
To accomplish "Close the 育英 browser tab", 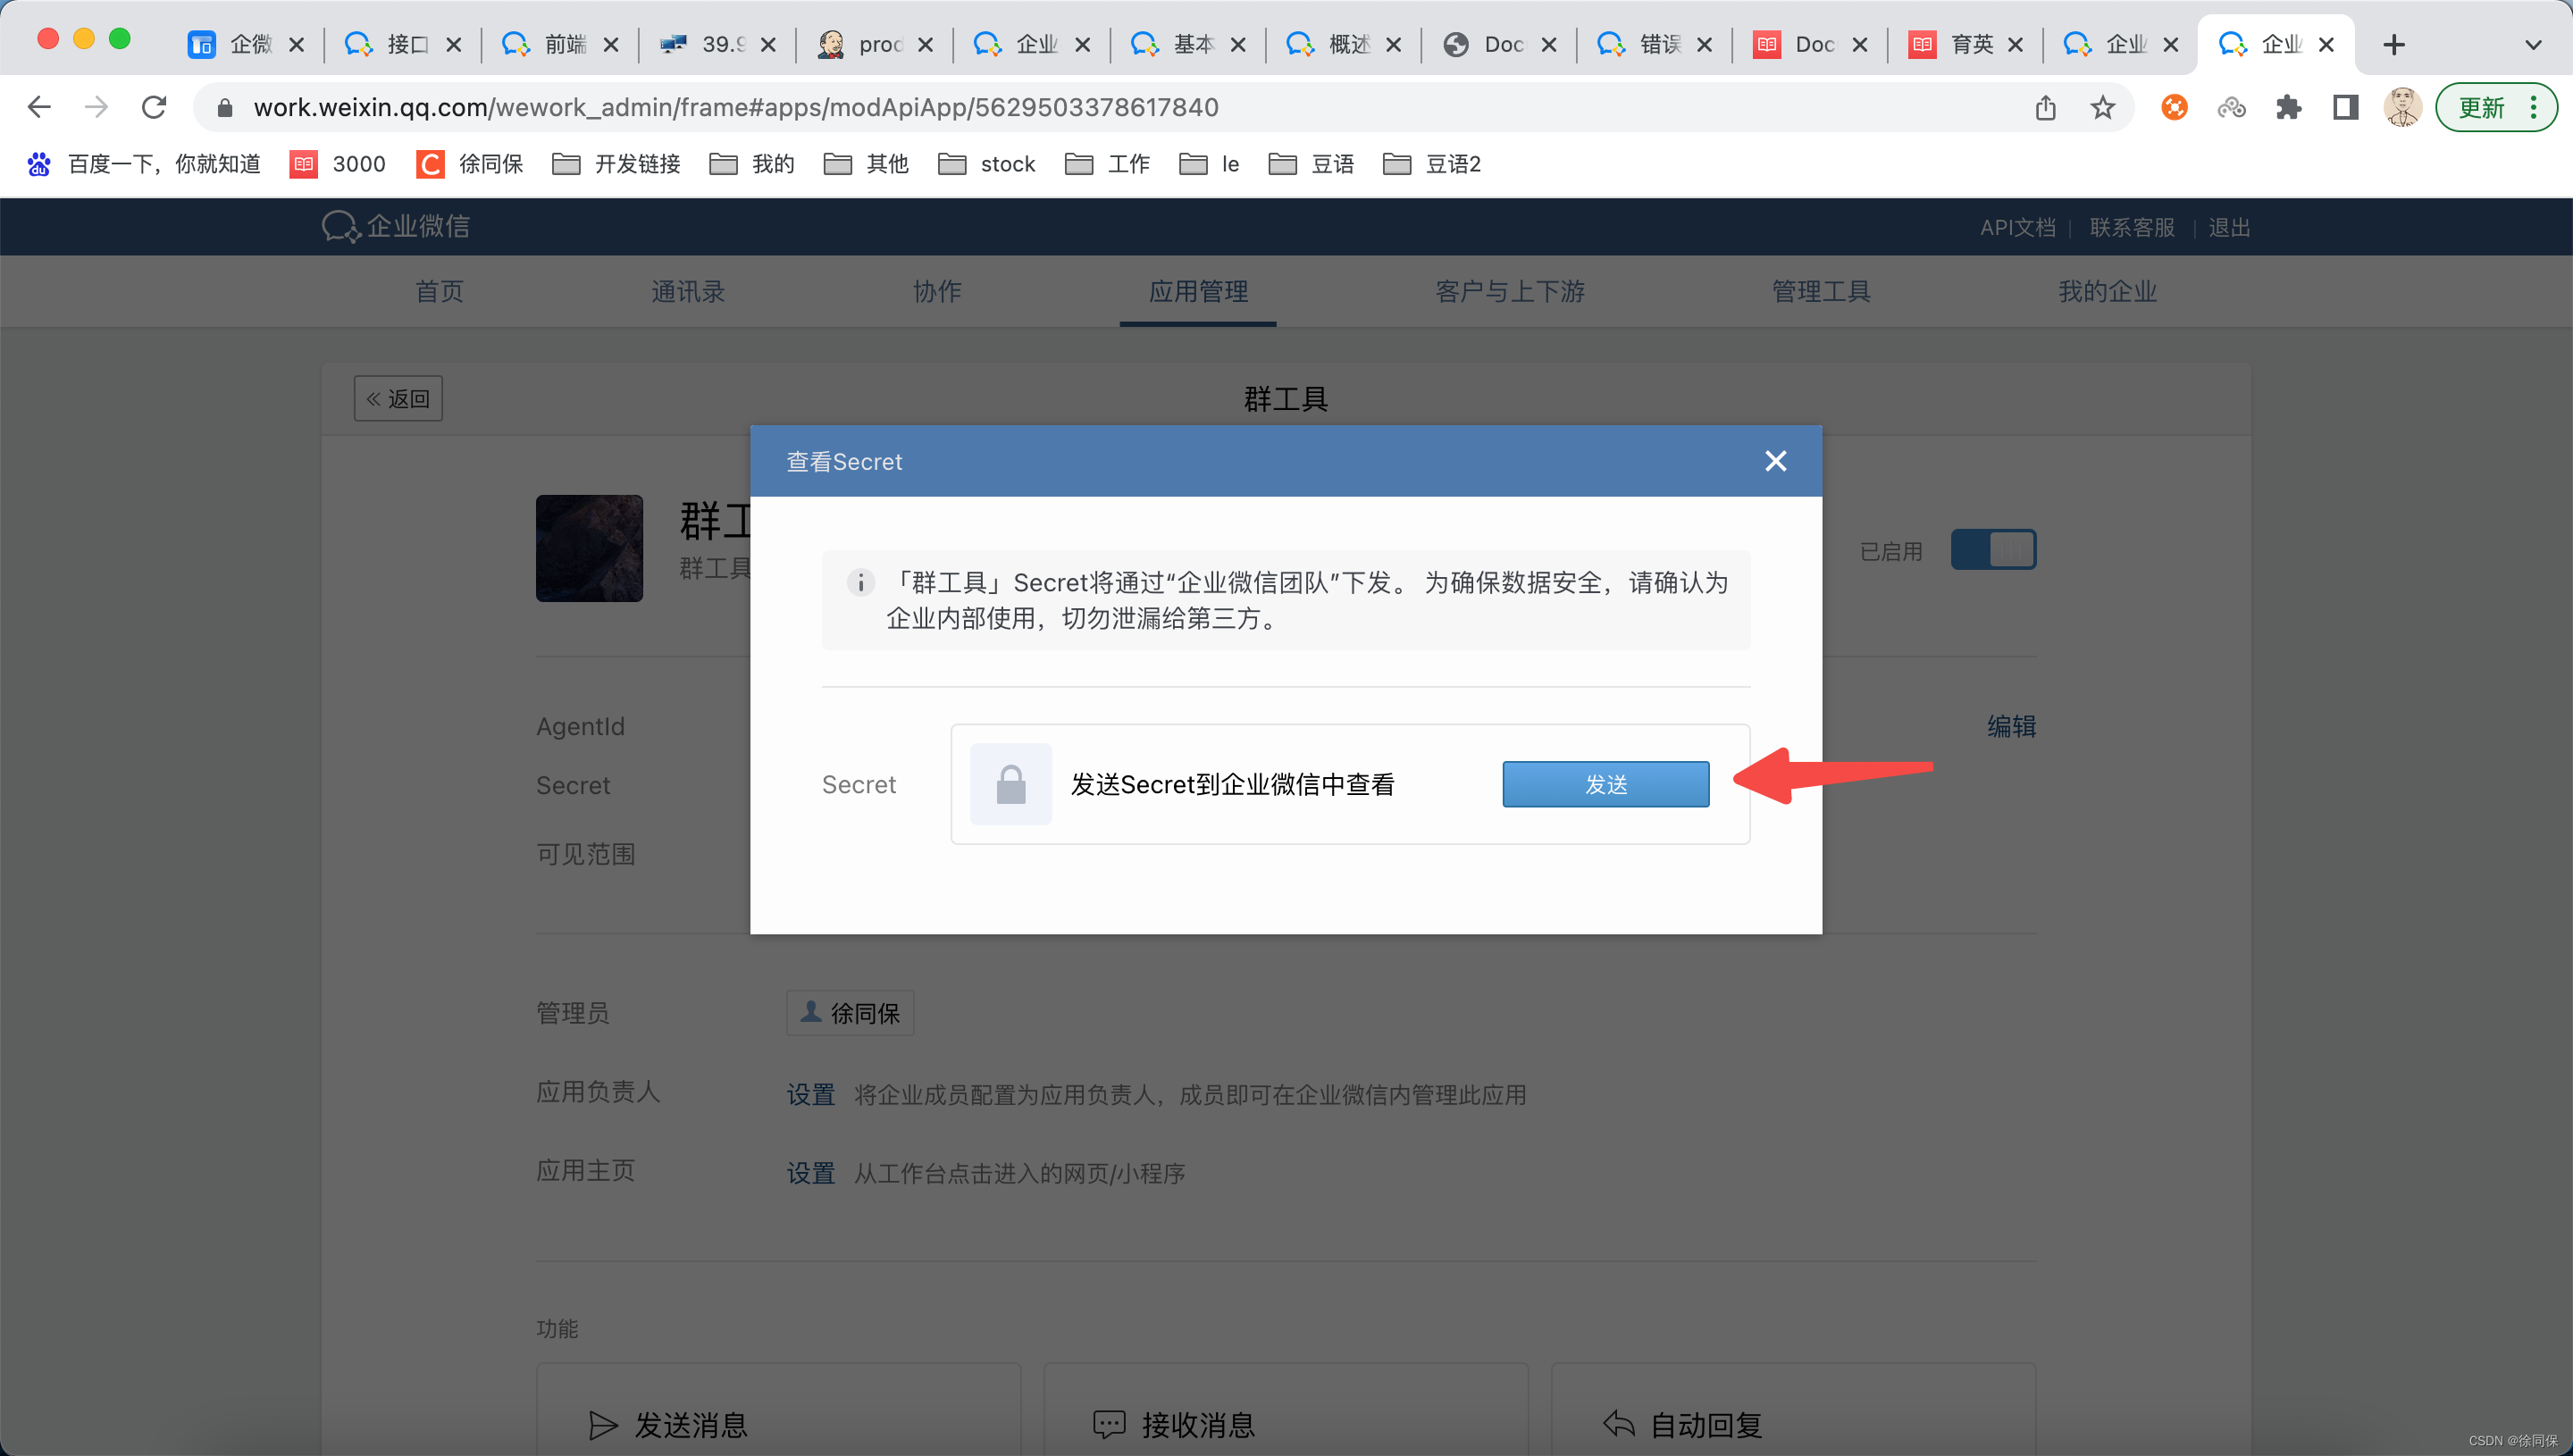I will click(2015, 44).
